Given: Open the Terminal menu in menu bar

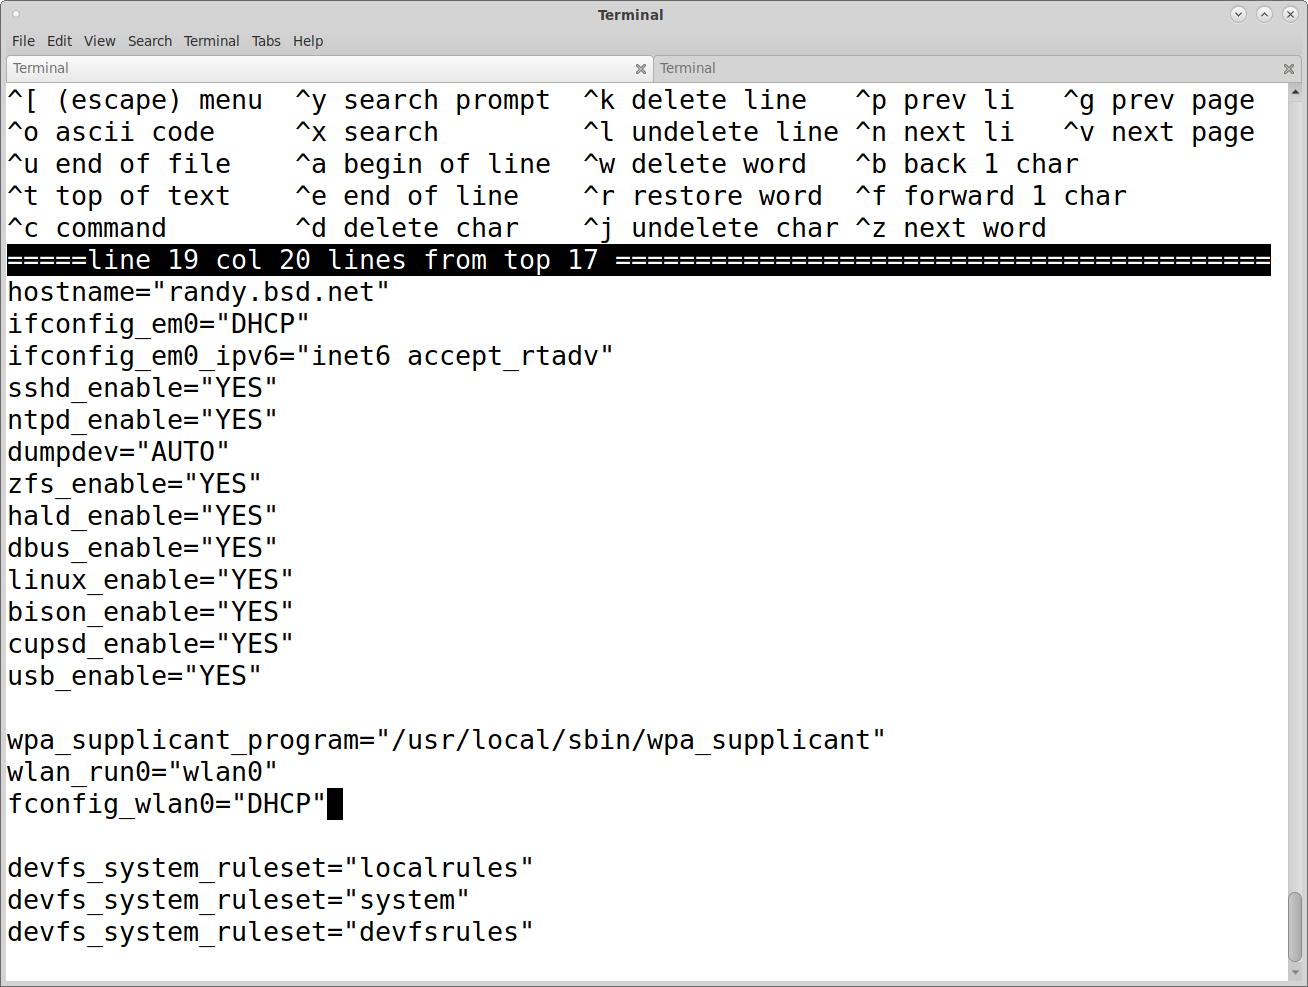Looking at the screenshot, I should click(x=211, y=41).
